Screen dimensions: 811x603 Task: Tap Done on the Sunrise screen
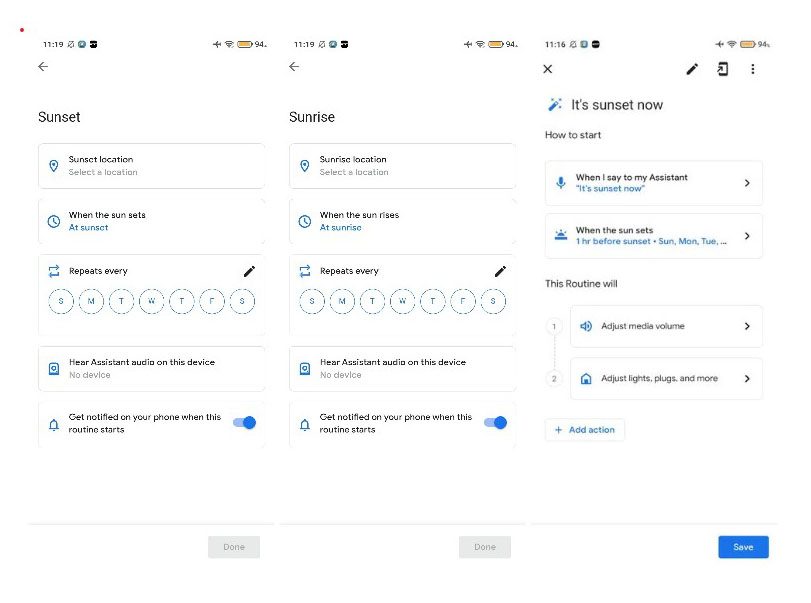(485, 547)
